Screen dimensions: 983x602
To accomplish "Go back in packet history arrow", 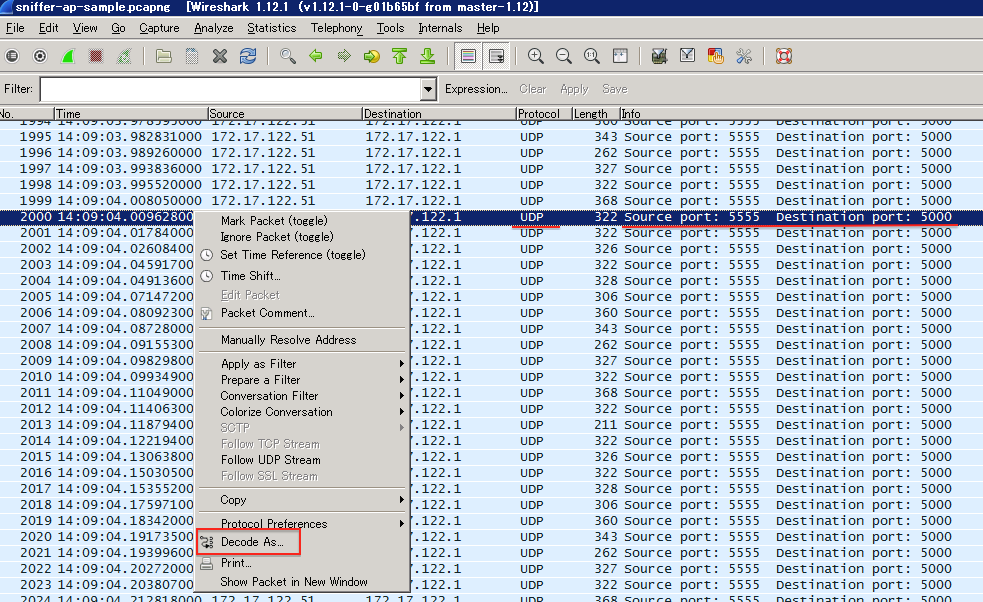I will 315,56.
